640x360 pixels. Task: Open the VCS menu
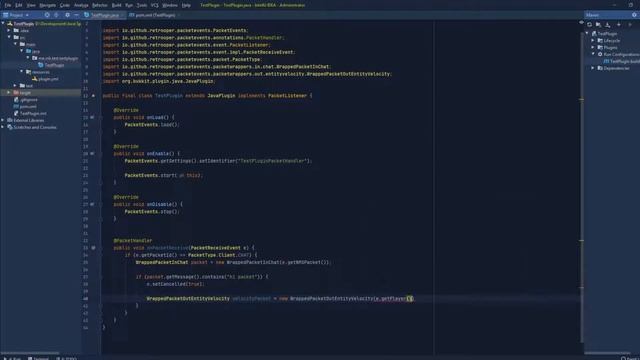click(x=155, y=5)
